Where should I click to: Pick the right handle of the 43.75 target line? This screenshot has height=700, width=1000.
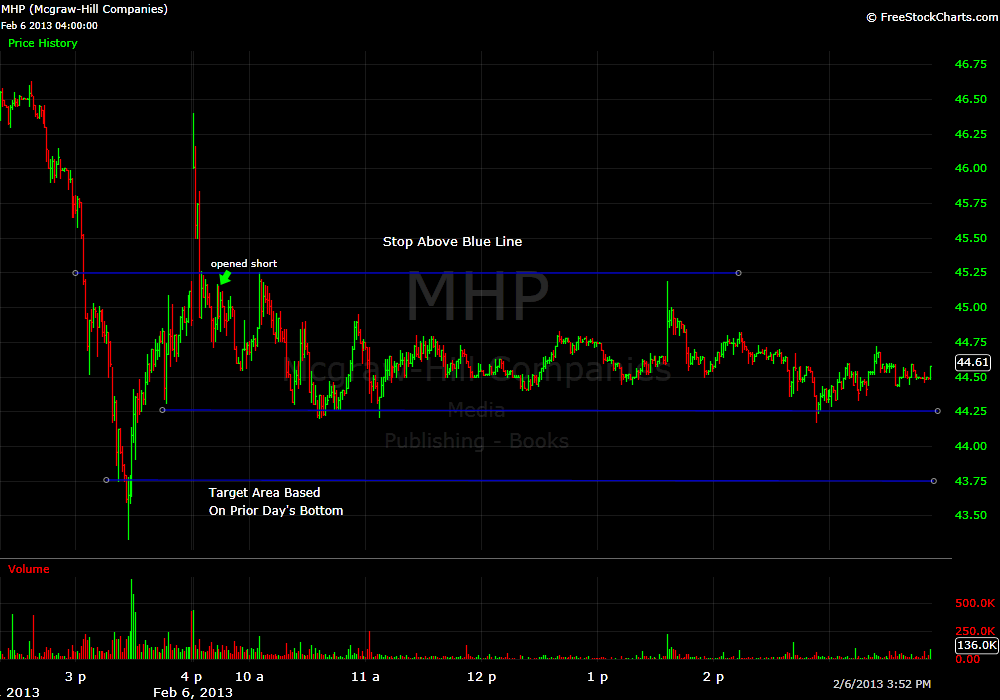coord(934,481)
